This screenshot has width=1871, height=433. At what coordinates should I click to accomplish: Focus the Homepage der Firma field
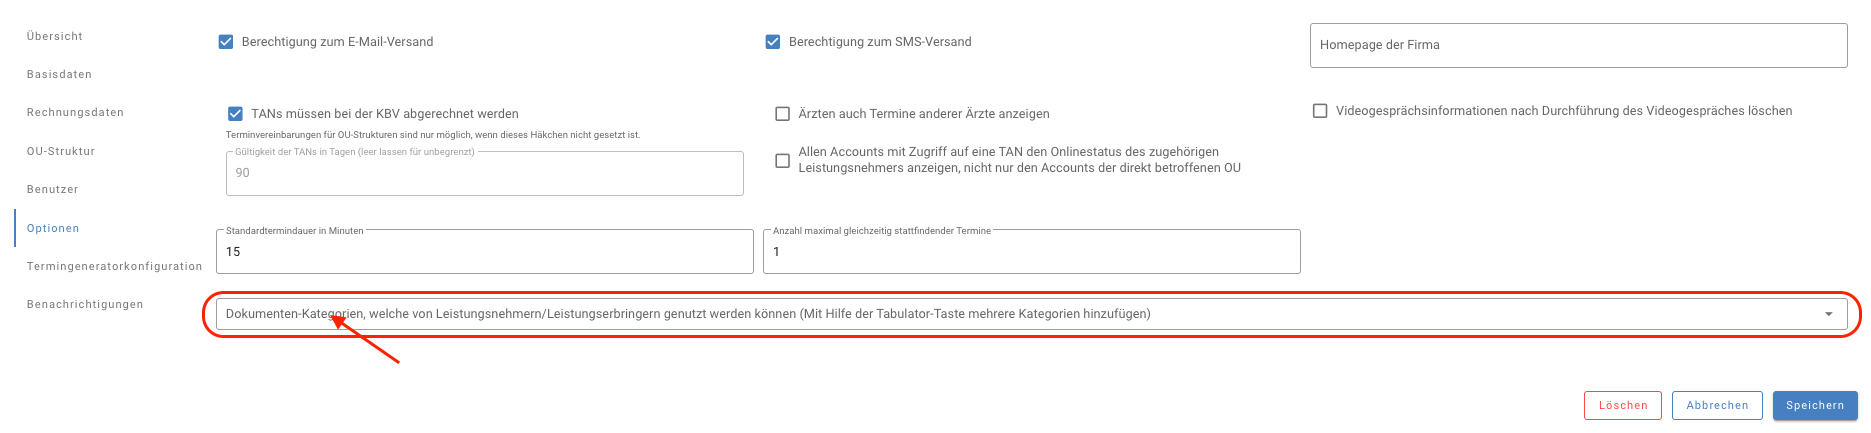point(1578,45)
